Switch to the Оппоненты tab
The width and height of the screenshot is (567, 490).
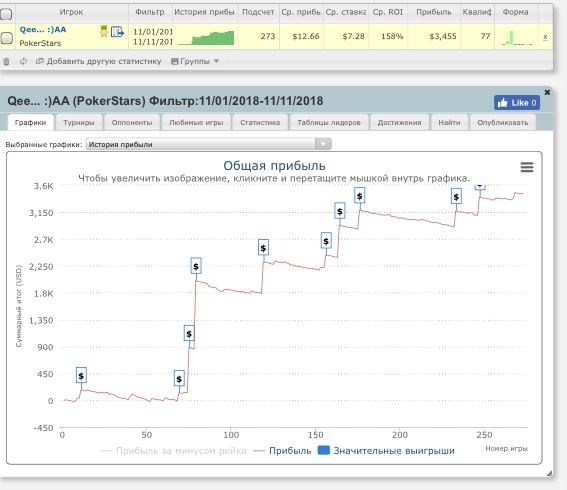pos(132,122)
